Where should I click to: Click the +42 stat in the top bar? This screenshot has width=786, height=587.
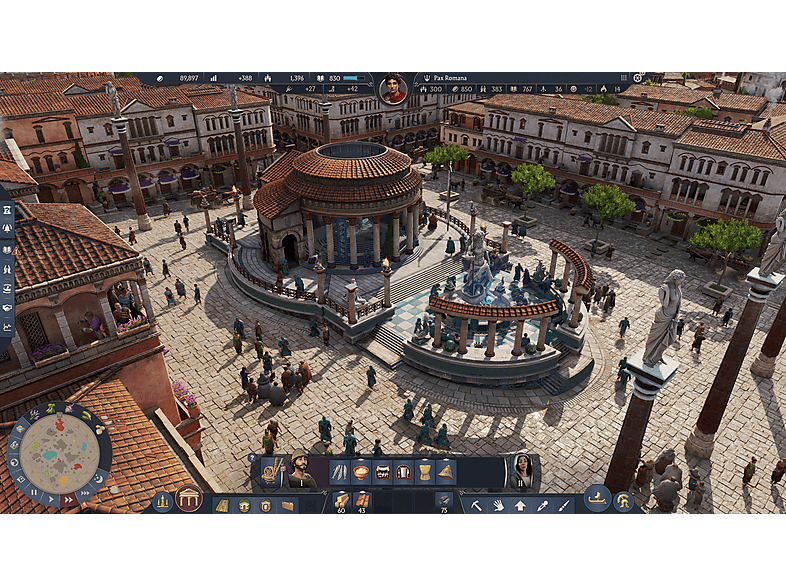(x=352, y=89)
